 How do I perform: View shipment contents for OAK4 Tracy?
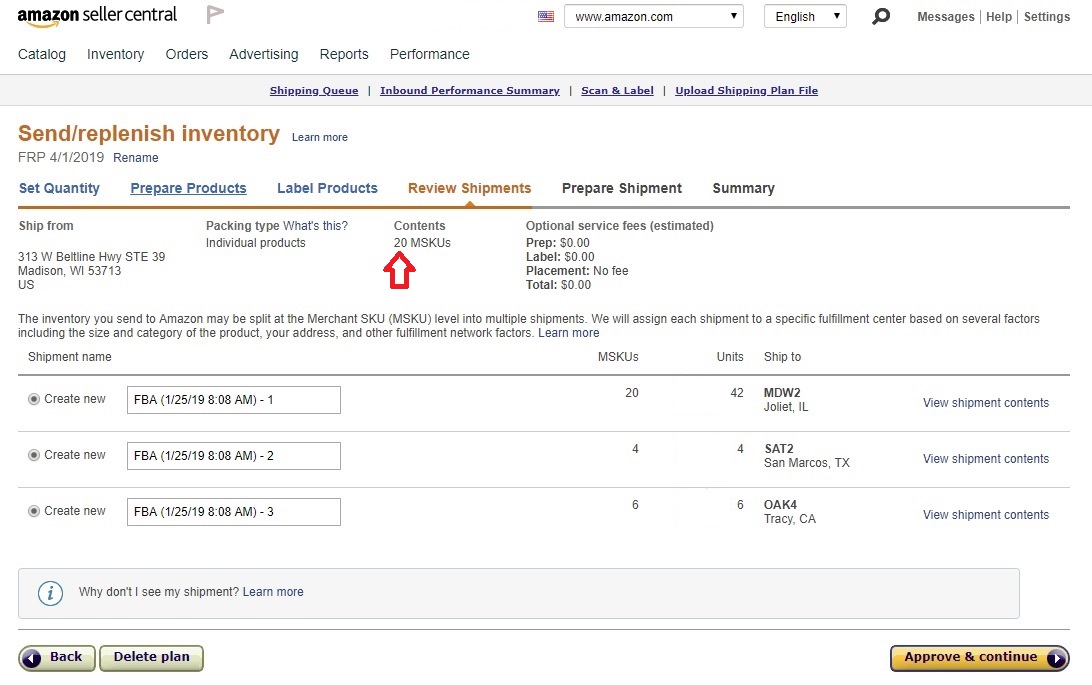point(985,514)
